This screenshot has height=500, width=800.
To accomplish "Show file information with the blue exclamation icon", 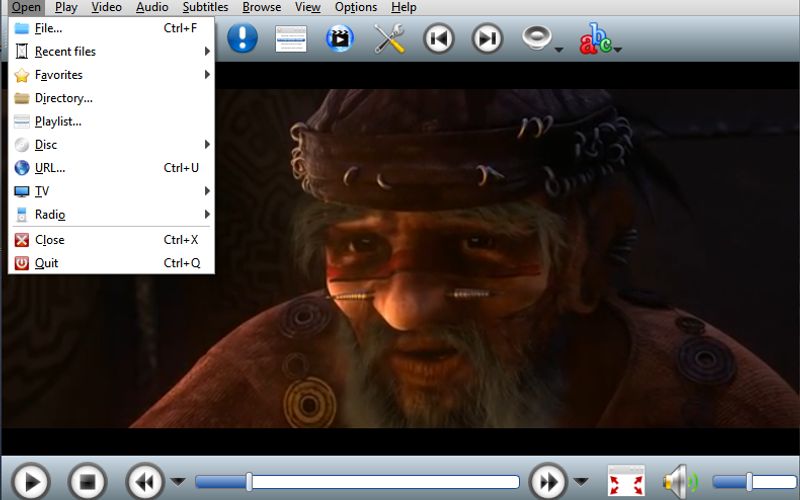I will click(242, 38).
